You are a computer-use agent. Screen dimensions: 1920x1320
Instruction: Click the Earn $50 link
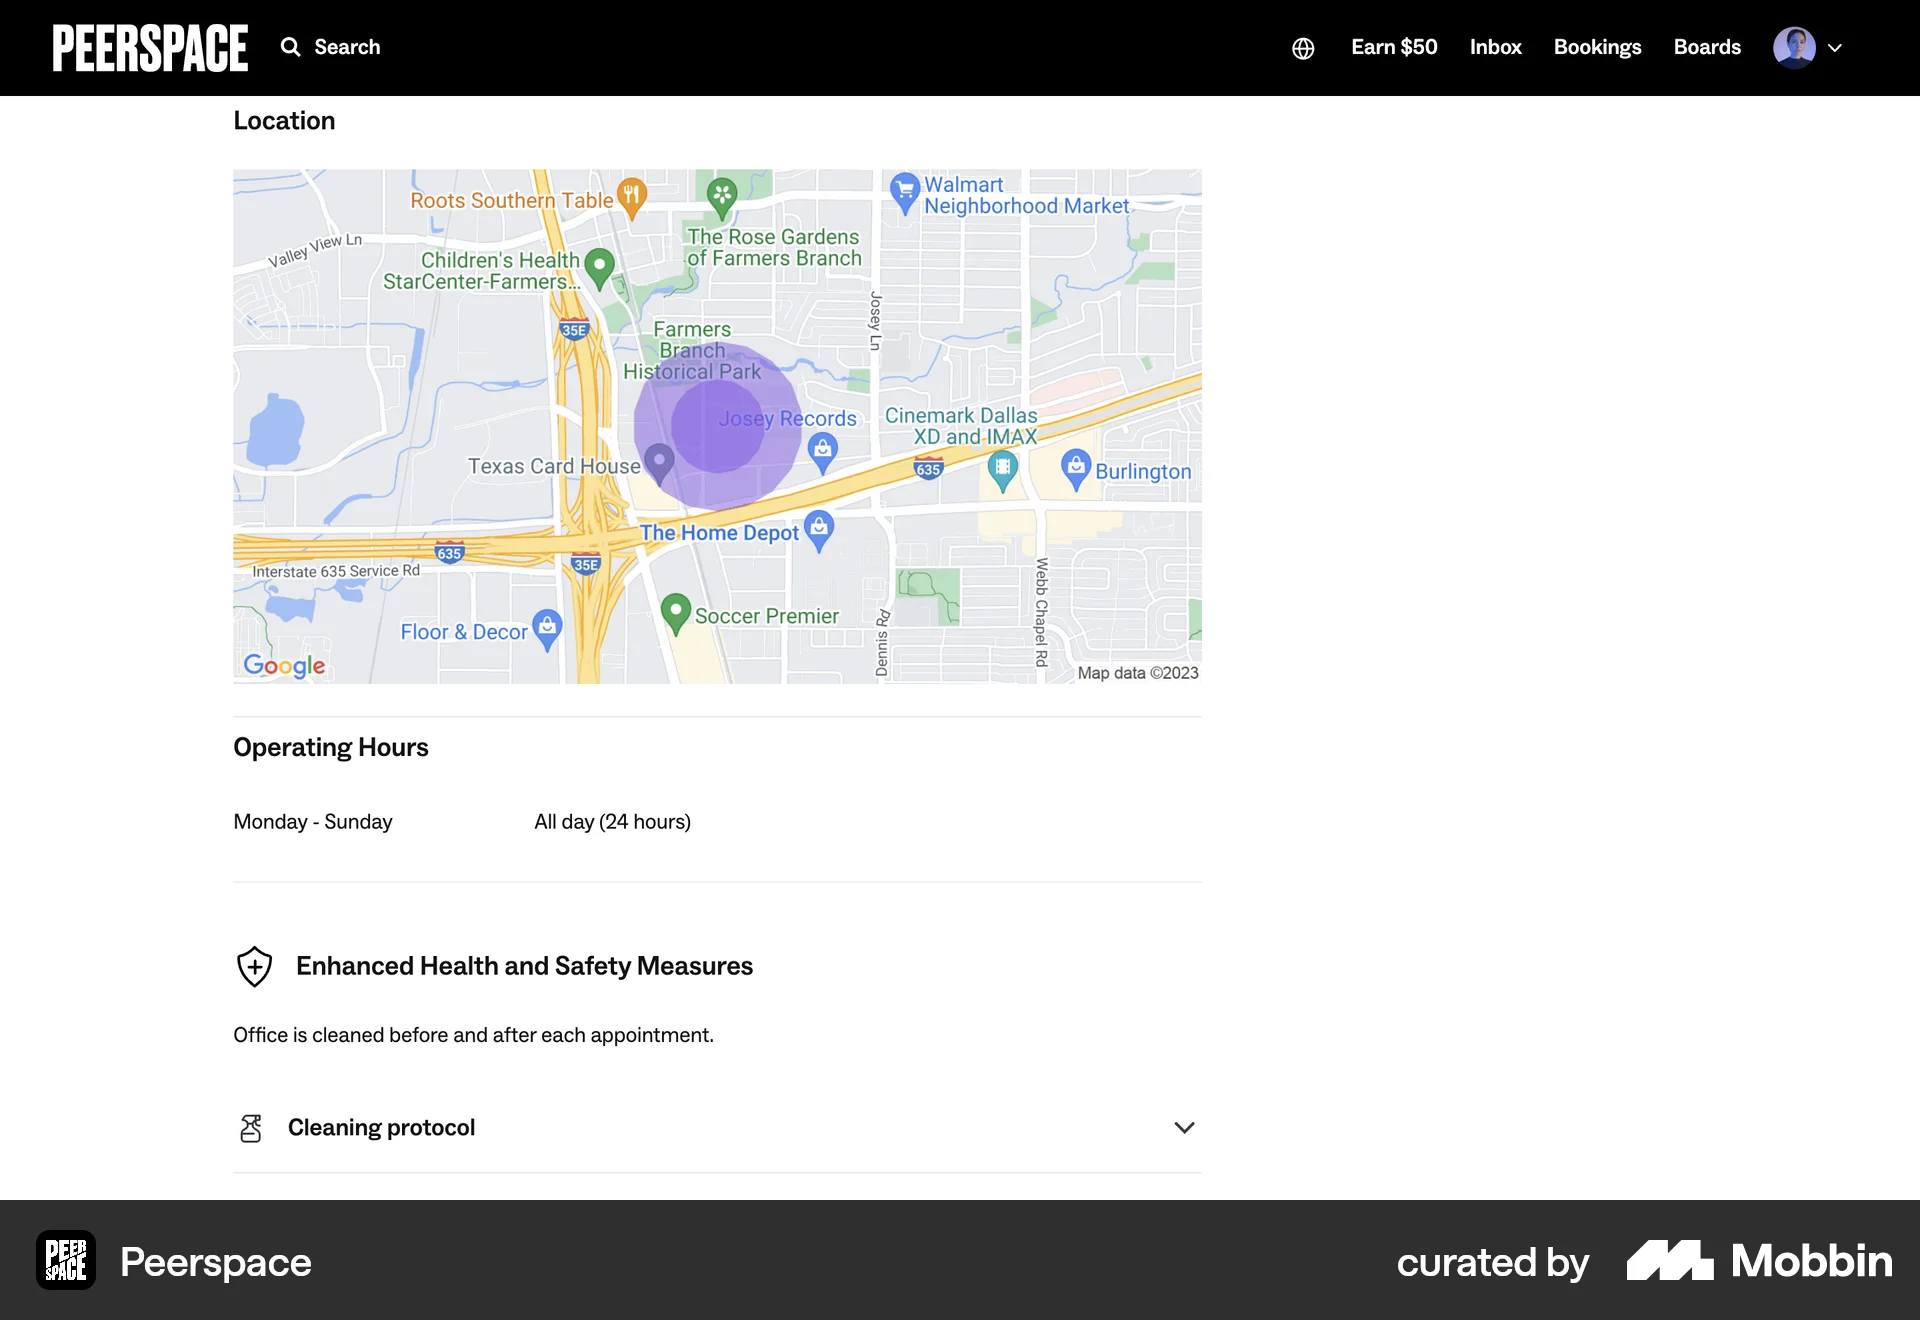coord(1394,47)
